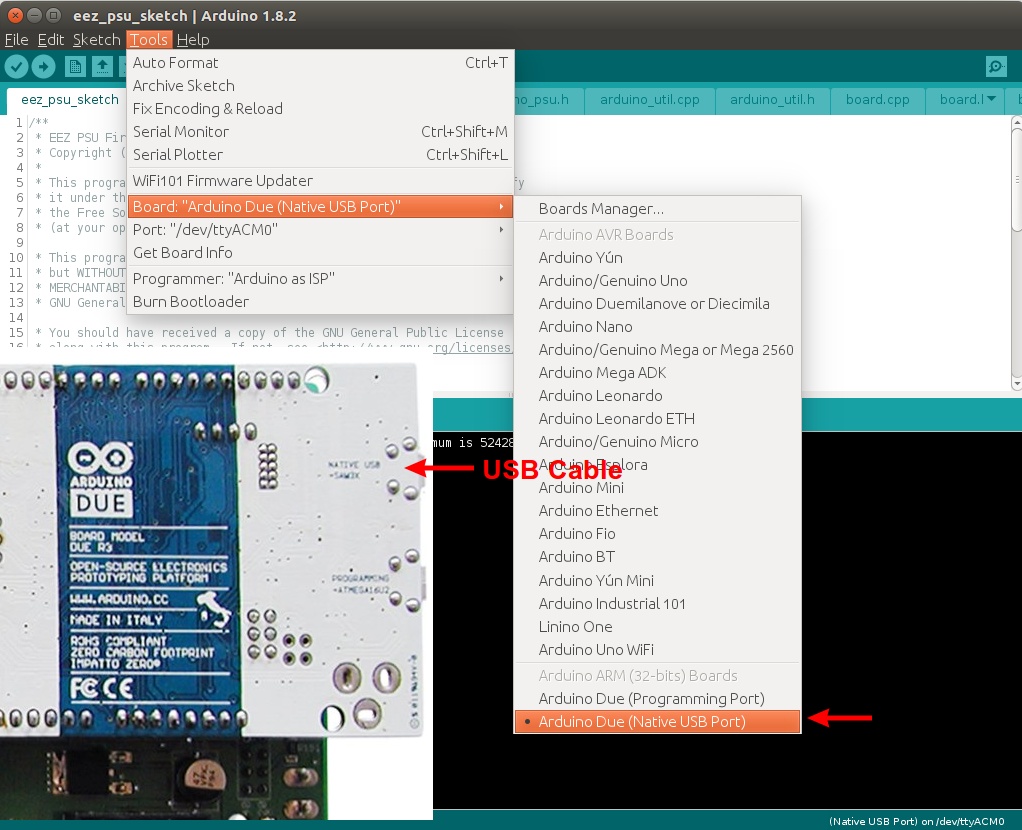Open the Help menu
This screenshot has height=830, width=1022.
(x=193, y=40)
